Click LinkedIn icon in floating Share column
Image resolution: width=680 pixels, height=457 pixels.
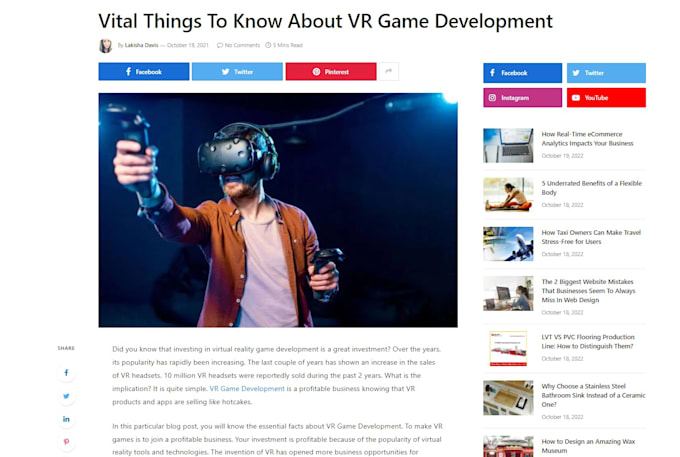coord(66,419)
